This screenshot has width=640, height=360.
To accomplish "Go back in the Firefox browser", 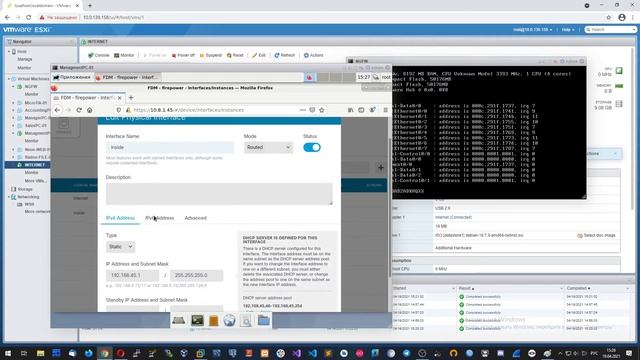I will [58, 110].
